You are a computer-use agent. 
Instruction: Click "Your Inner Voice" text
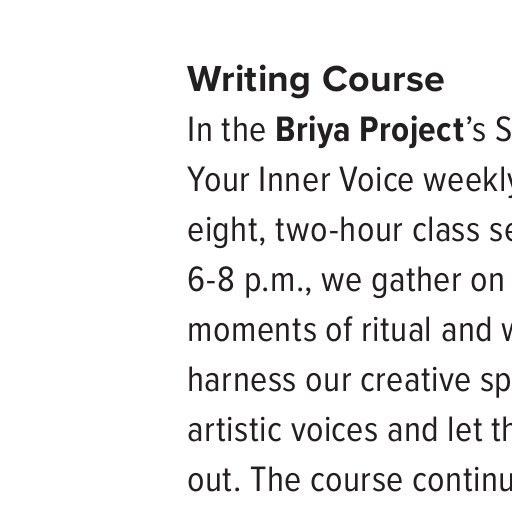(301, 180)
